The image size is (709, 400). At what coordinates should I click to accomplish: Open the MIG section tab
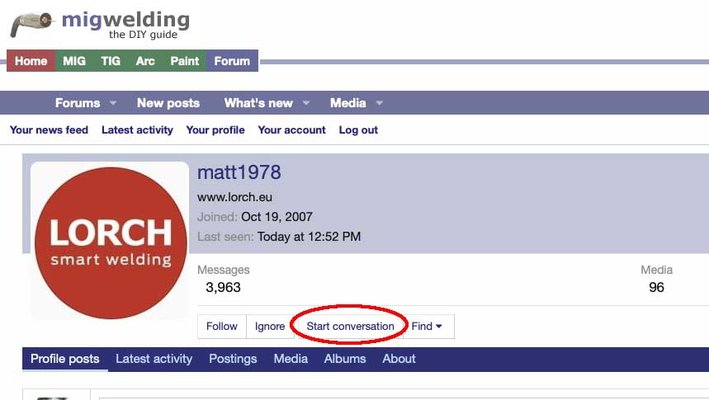pyautogui.click(x=74, y=61)
